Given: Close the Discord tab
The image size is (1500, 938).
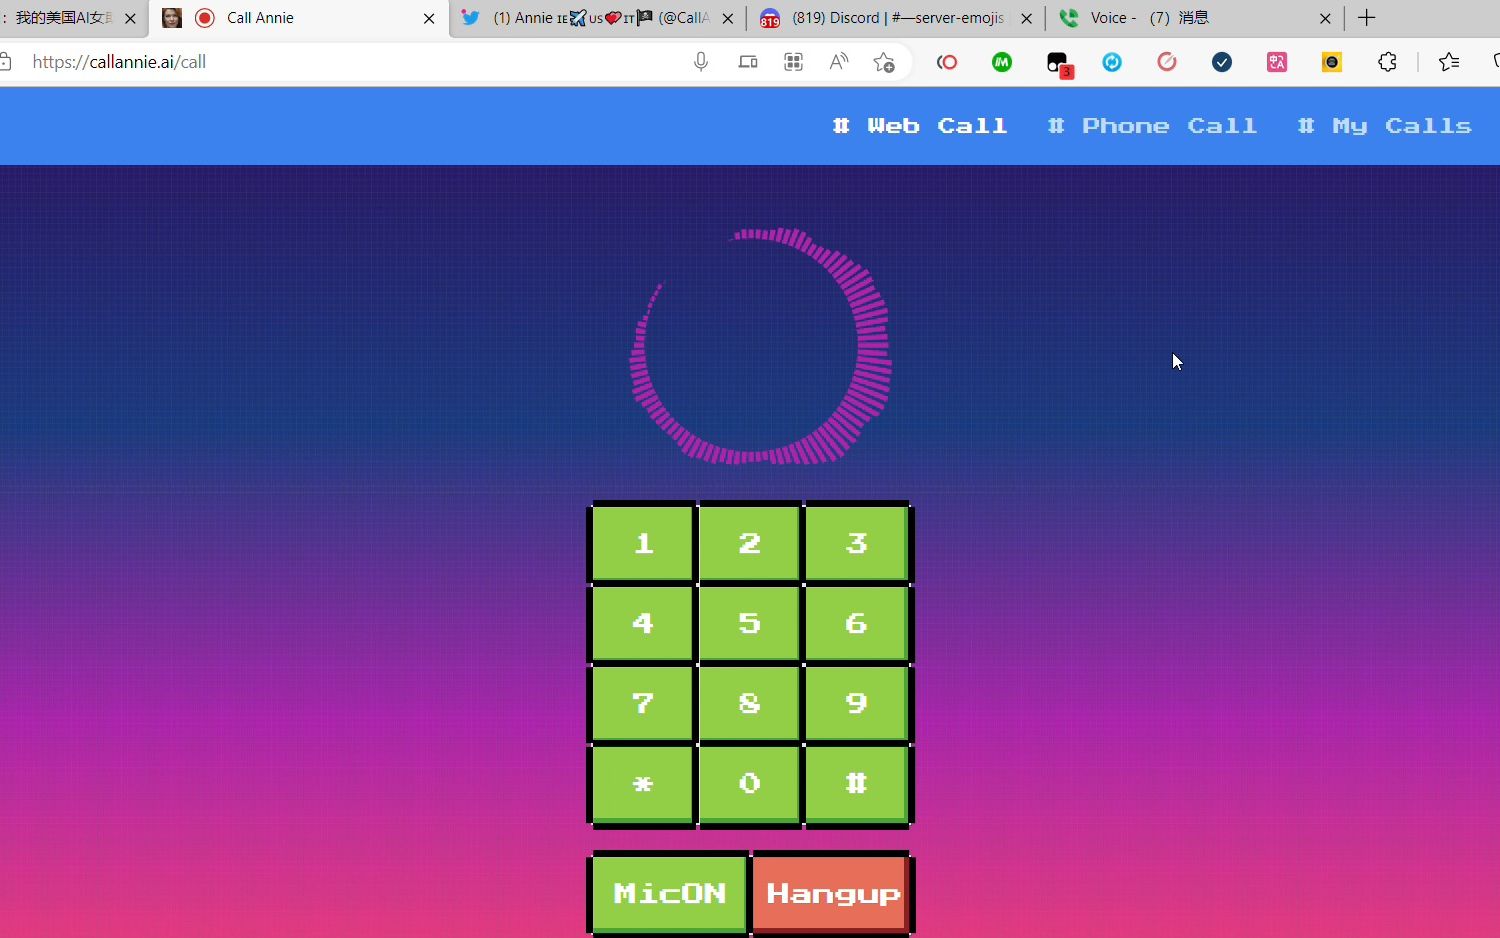Looking at the screenshot, I should 1026,18.
